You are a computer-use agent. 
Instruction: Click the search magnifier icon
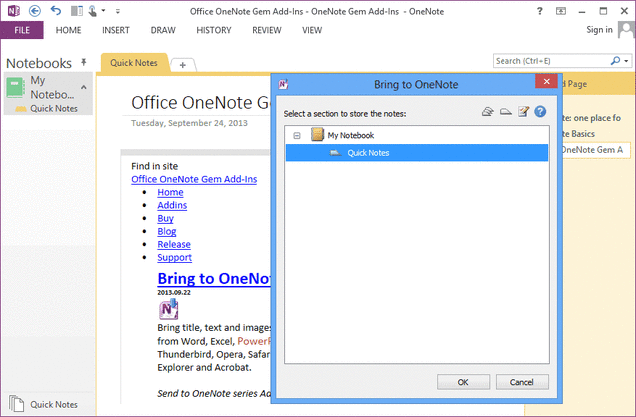615,61
